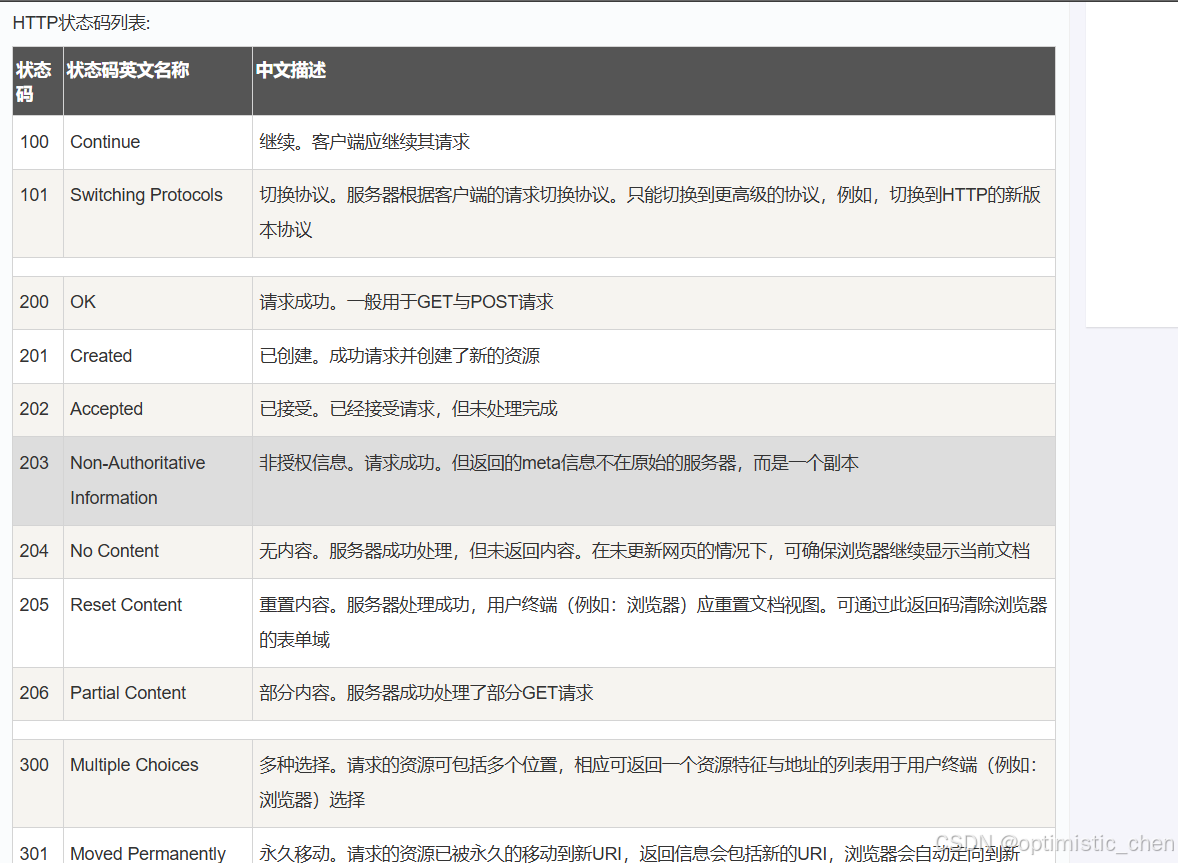Screen dimensions: 1178x863
Task: Click the 'Non-Authoritative Information' cell
Action: [158, 481]
